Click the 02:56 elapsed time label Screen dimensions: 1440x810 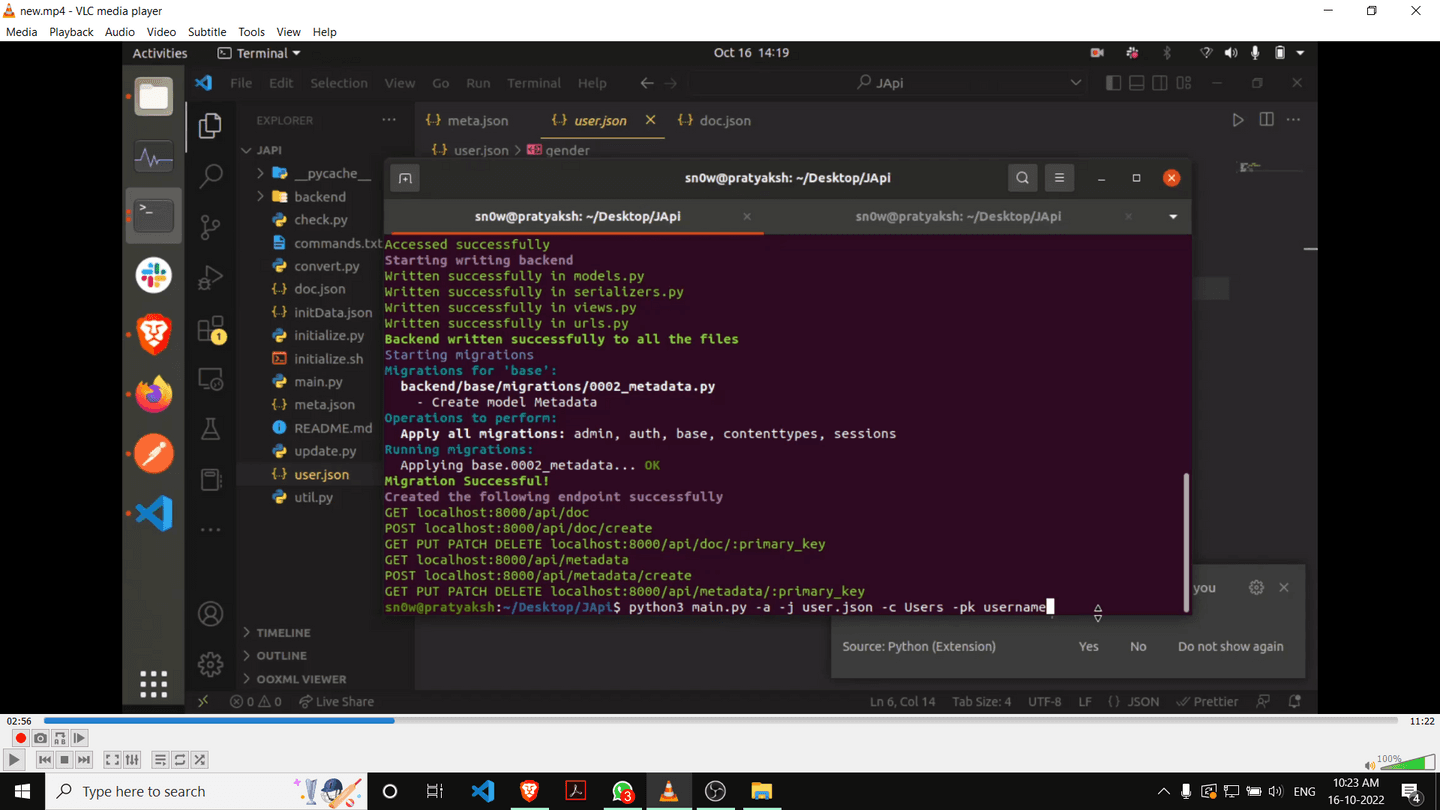19,721
